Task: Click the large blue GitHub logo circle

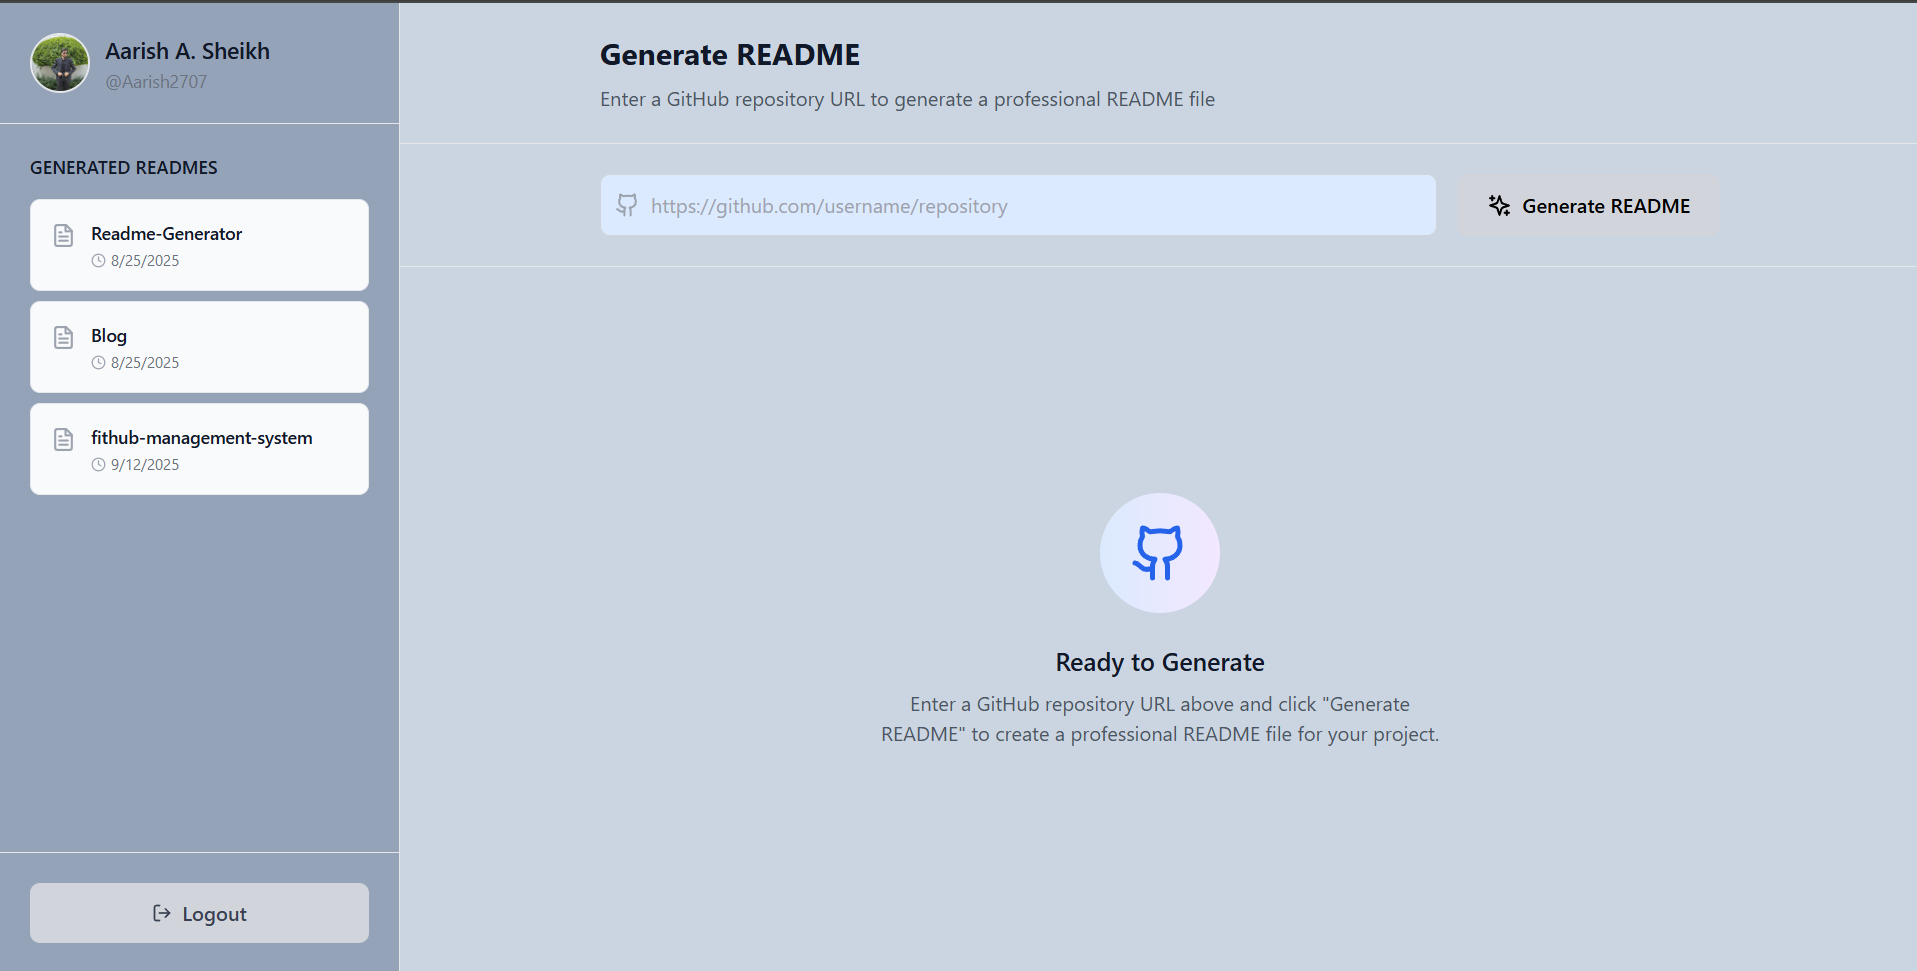Action: tap(1159, 553)
